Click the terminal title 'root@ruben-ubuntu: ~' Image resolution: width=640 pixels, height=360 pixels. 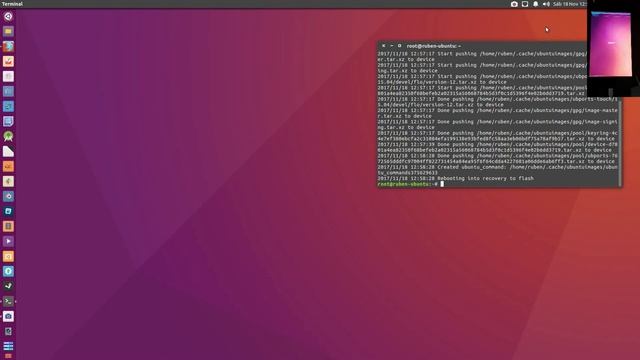(433, 46)
